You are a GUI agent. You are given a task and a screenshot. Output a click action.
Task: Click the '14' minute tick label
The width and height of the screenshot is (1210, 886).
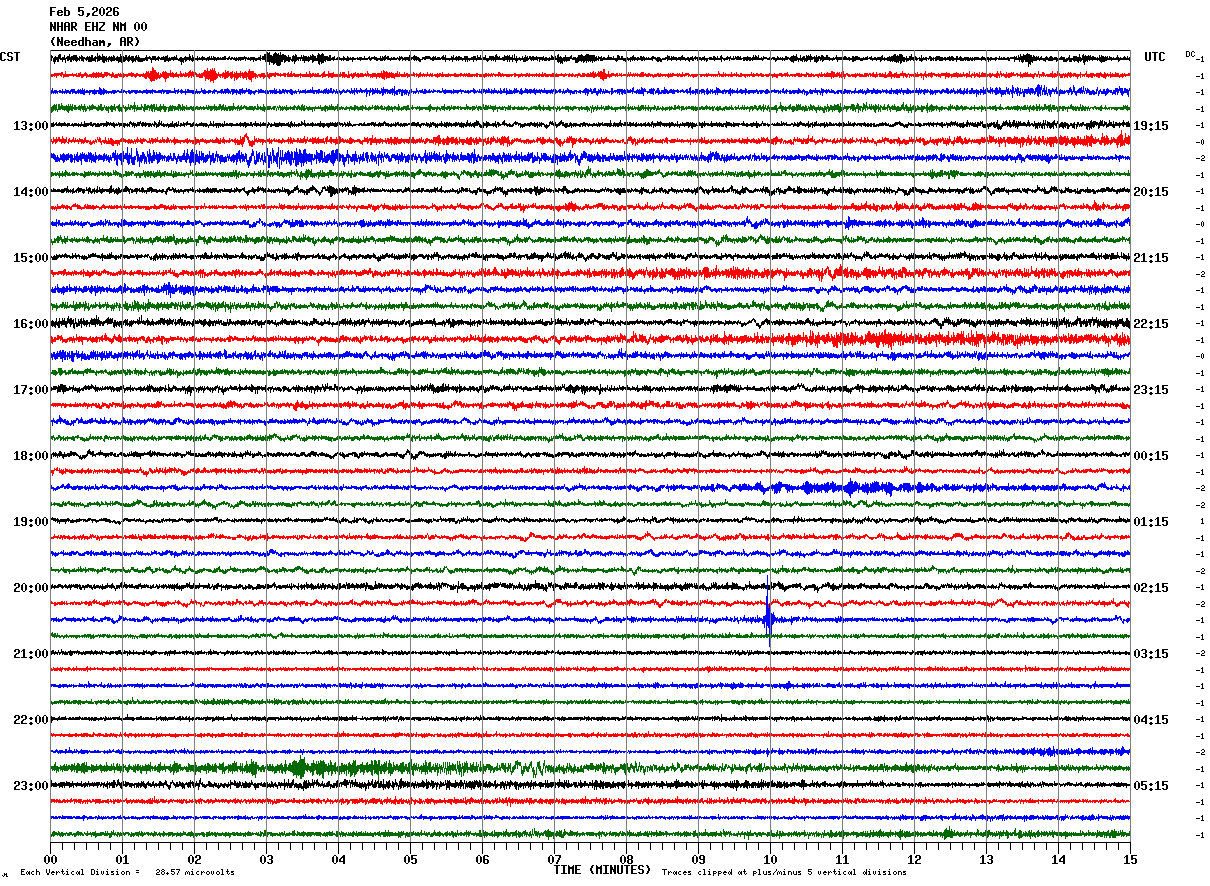pos(1058,859)
